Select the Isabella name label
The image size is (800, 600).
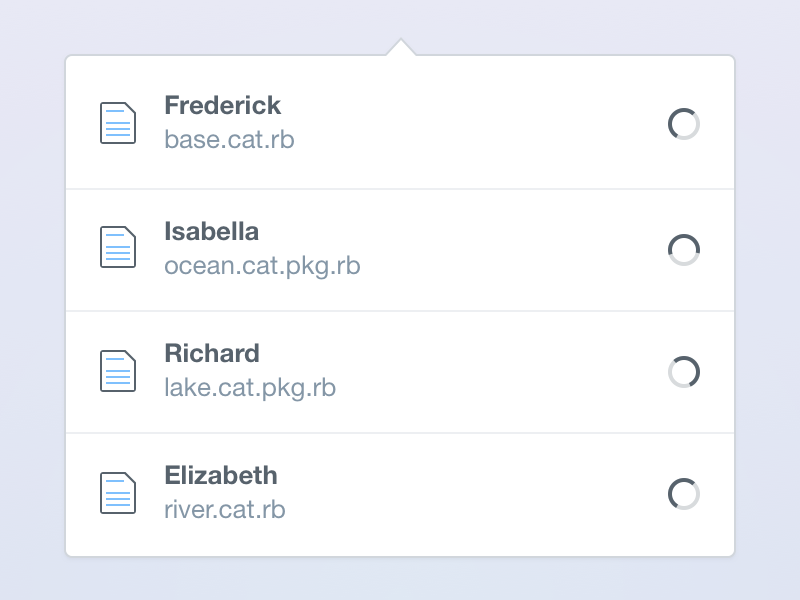click(x=211, y=232)
